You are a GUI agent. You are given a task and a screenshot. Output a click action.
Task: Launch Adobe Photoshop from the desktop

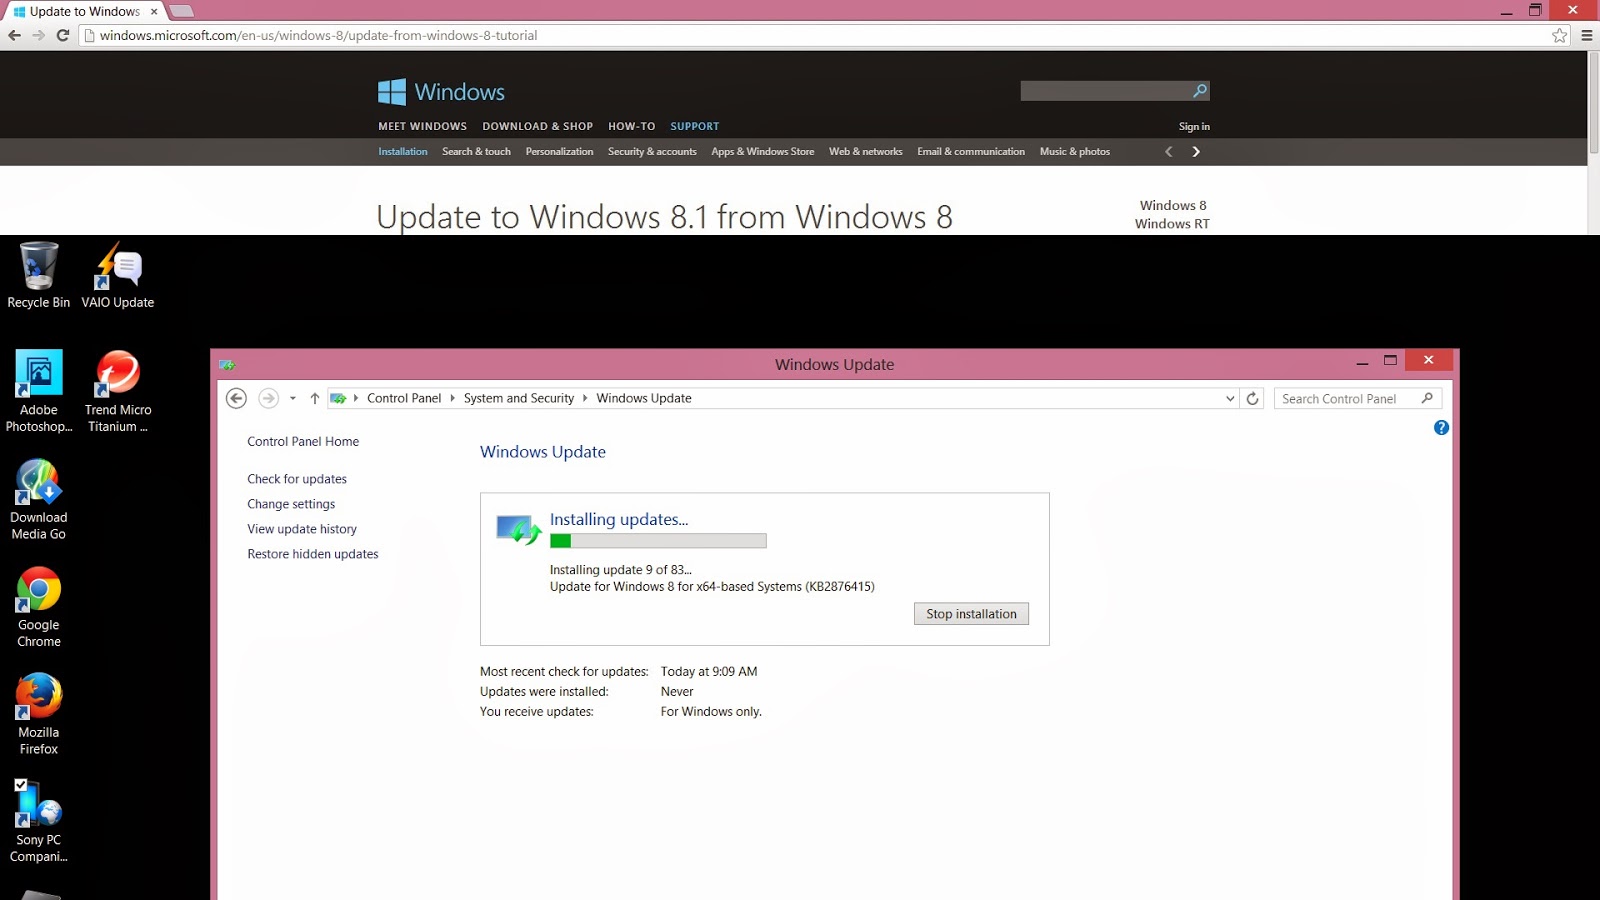38,391
